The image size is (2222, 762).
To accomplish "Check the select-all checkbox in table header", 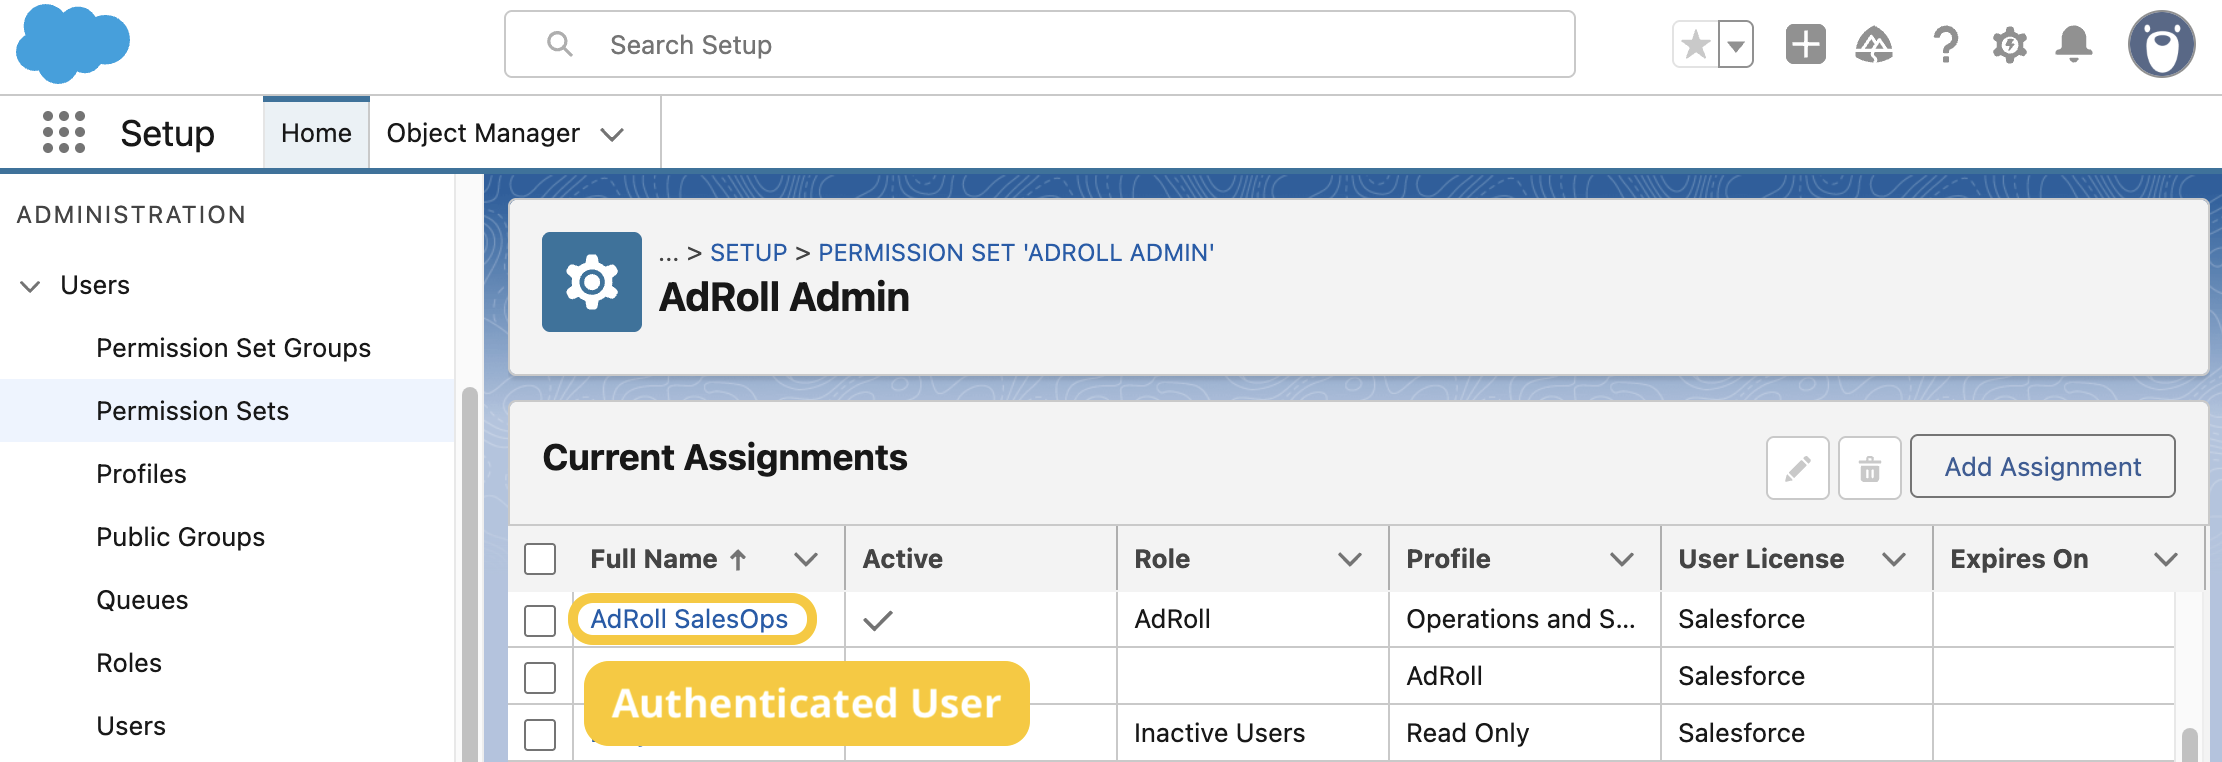I will coord(540,559).
